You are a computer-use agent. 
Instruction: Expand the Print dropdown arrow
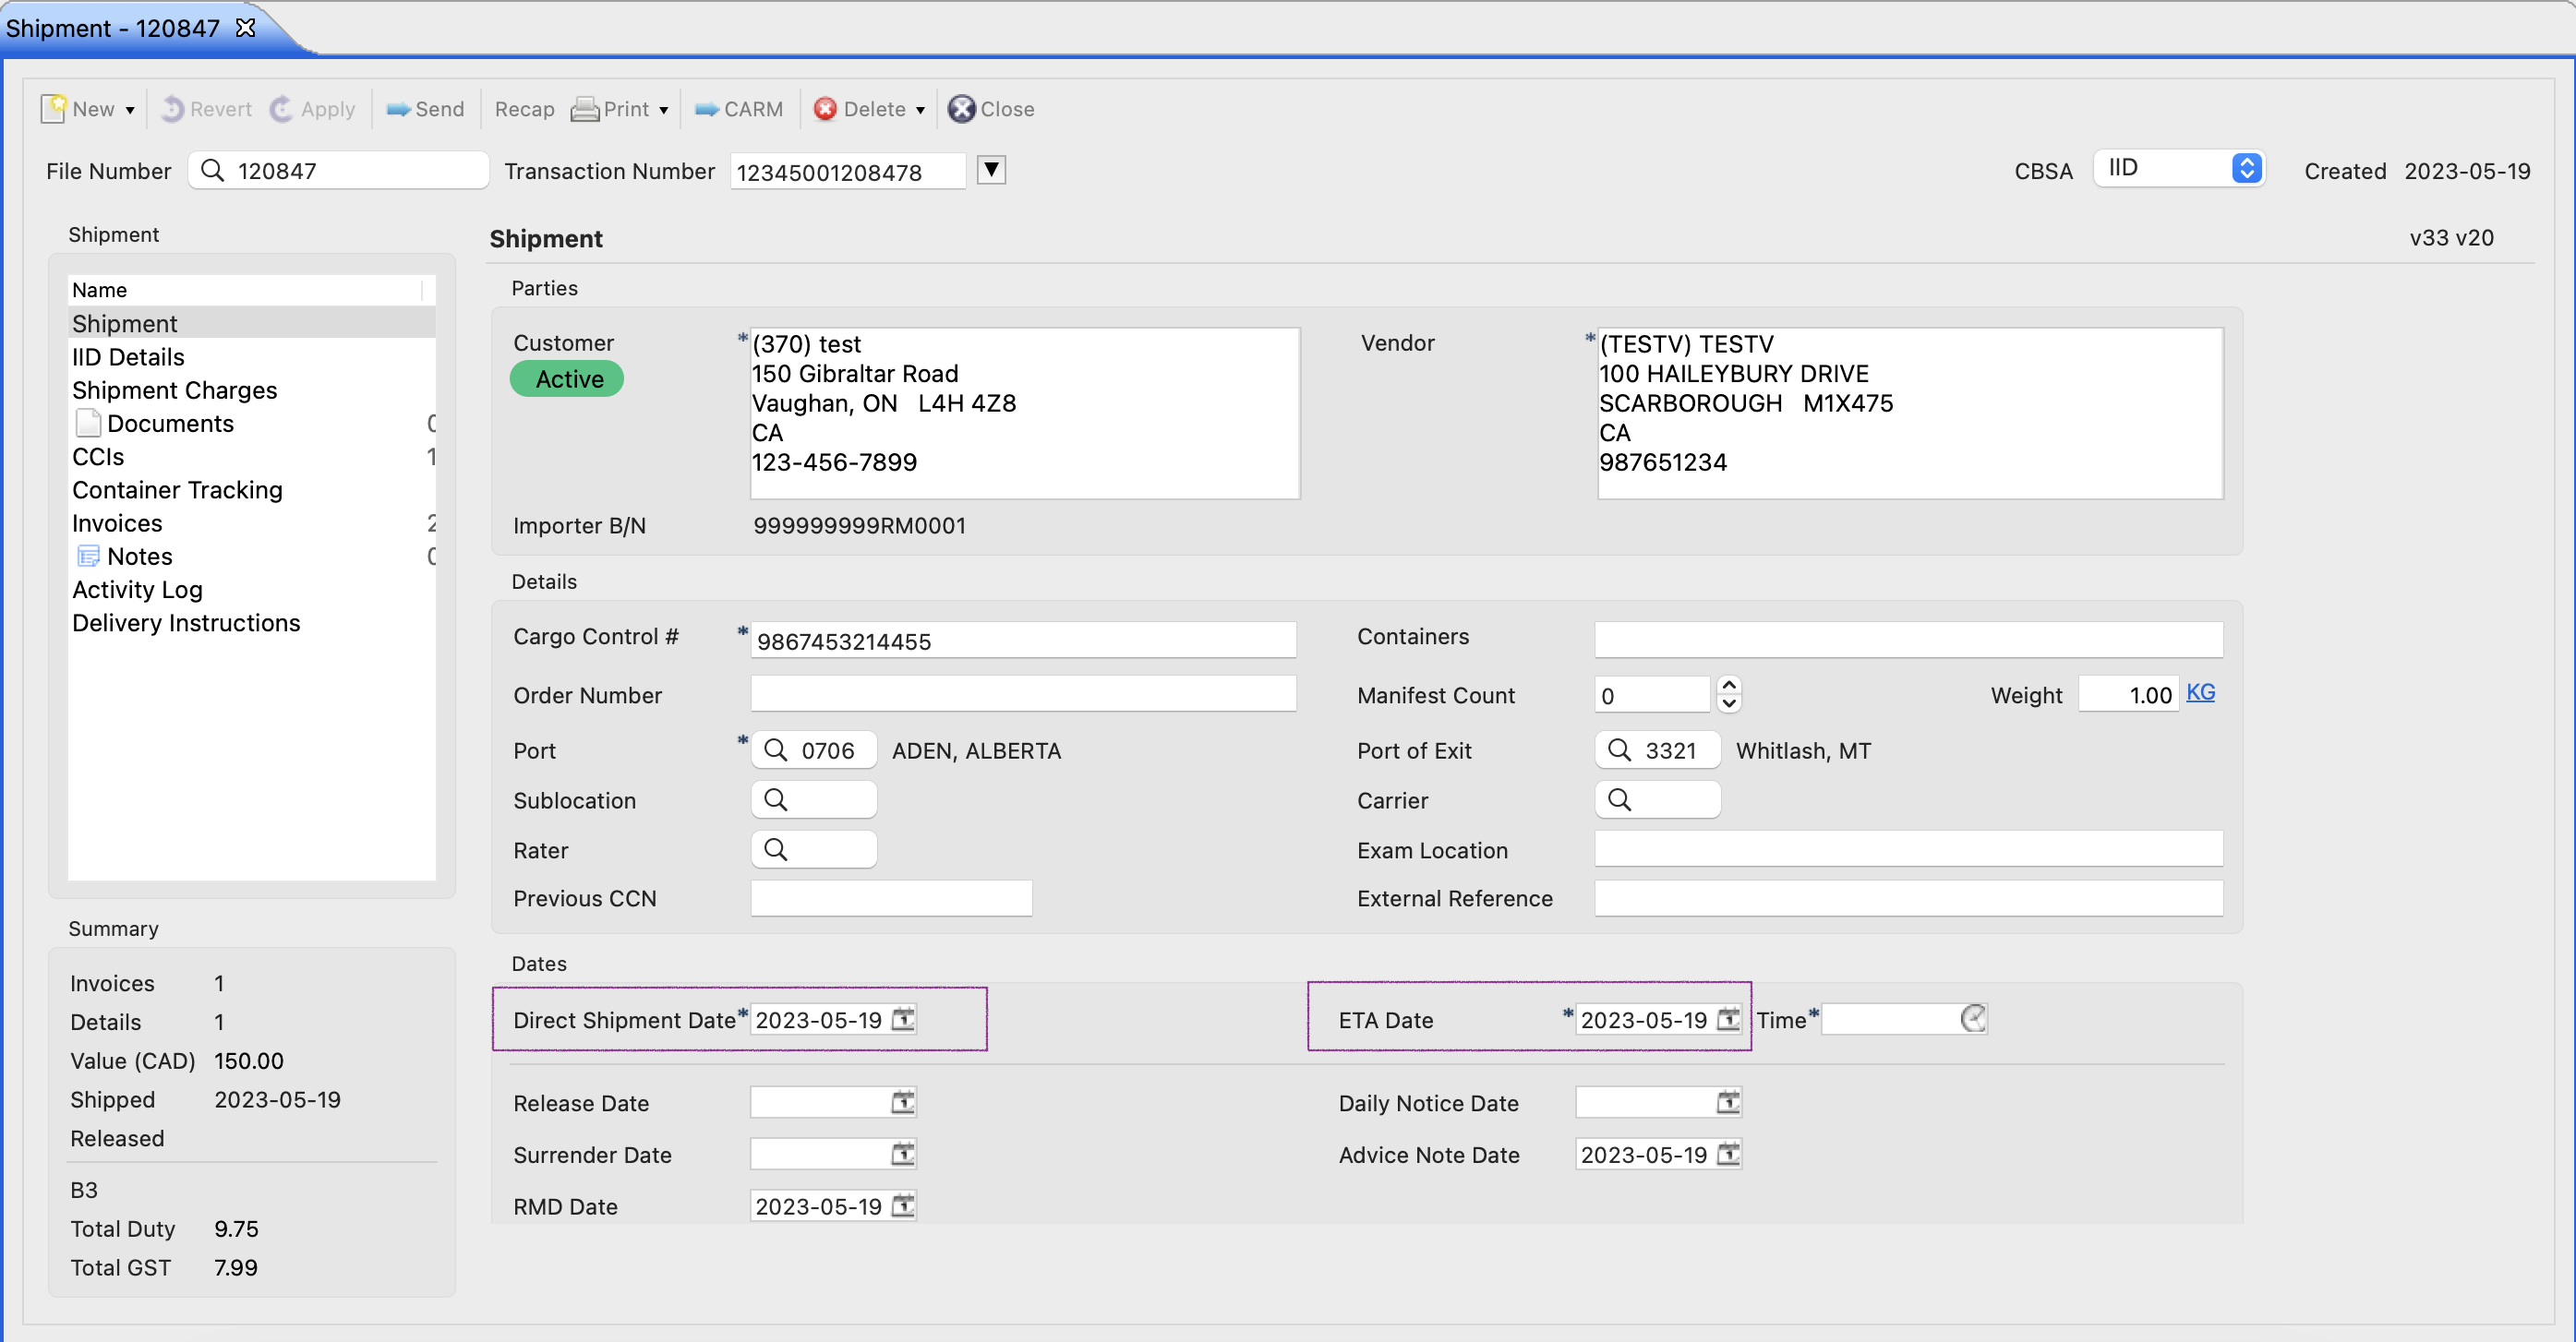point(663,110)
